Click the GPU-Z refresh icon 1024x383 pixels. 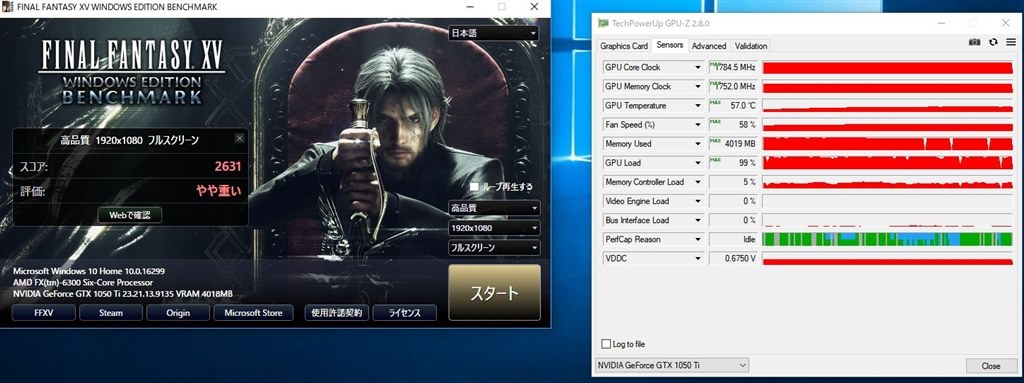[993, 42]
